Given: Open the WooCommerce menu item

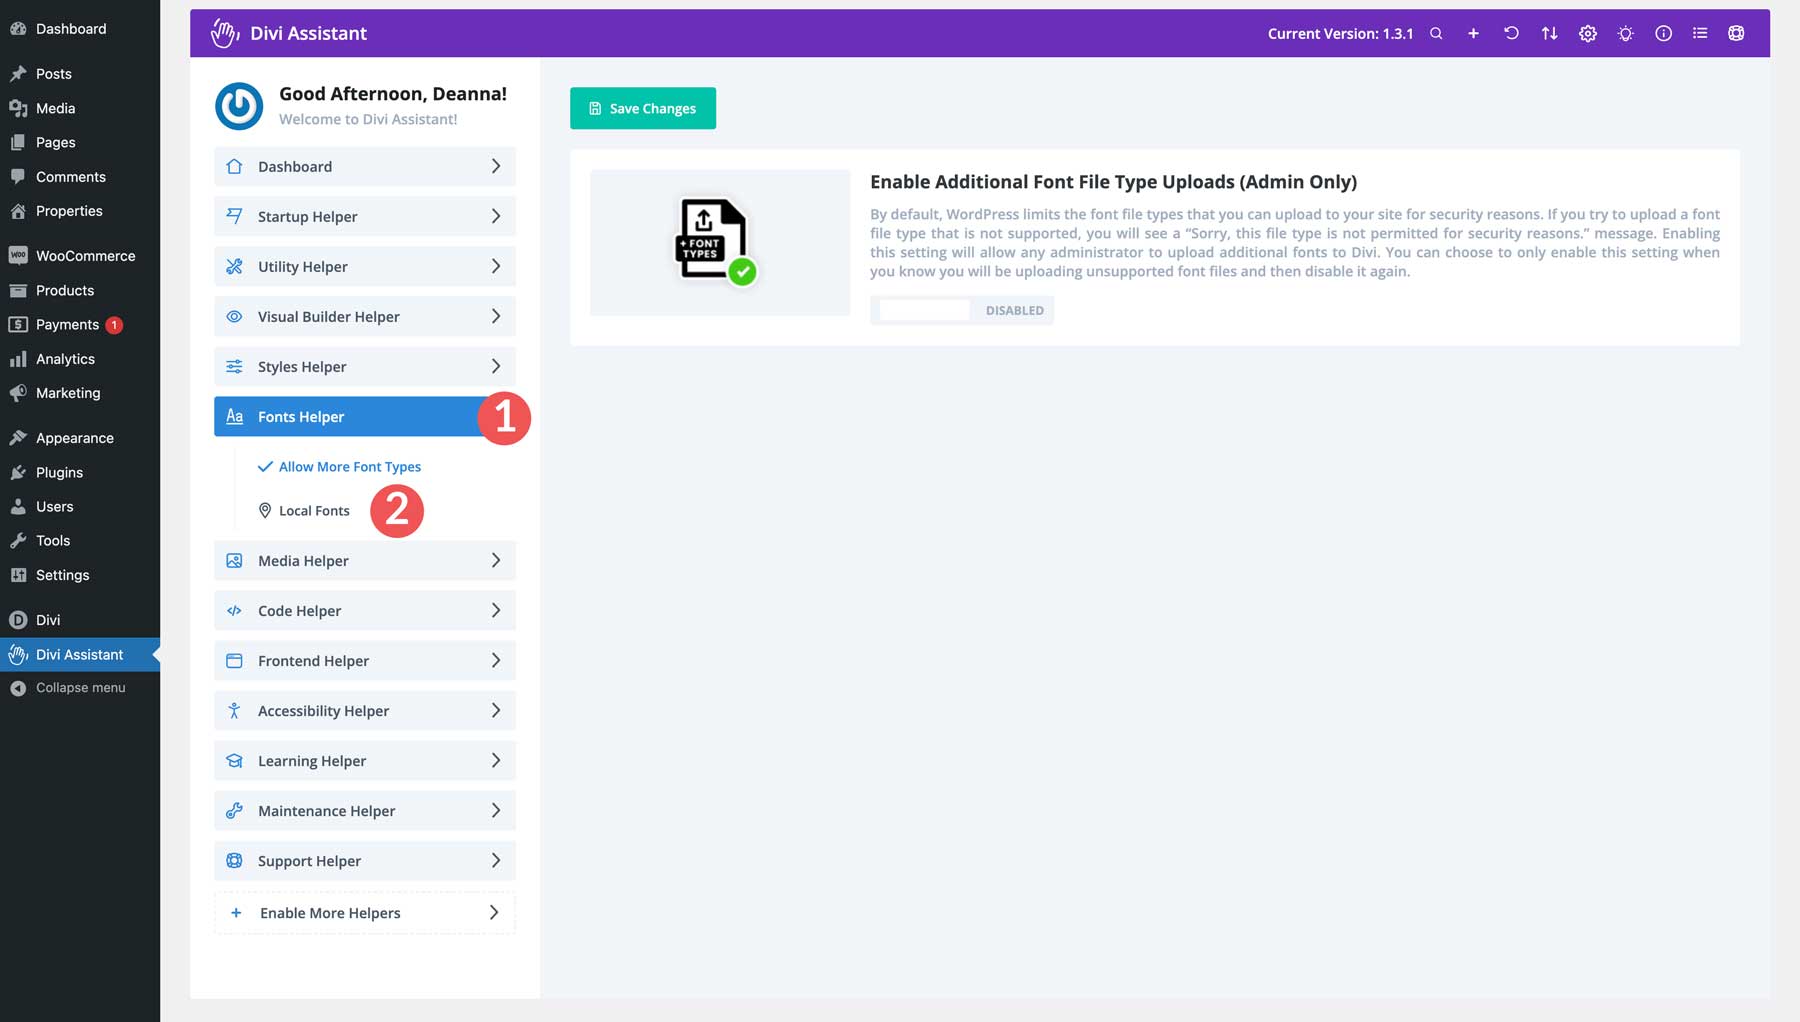Looking at the screenshot, I should pyautogui.click(x=85, y=255).
